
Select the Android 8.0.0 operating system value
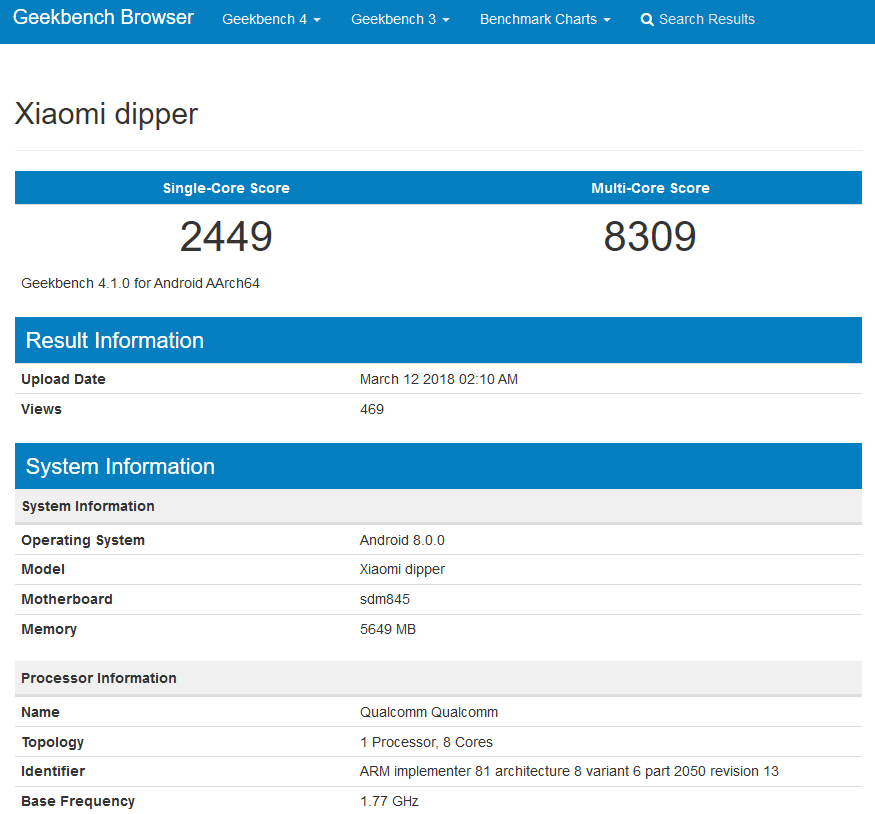[x=402, y=541]
